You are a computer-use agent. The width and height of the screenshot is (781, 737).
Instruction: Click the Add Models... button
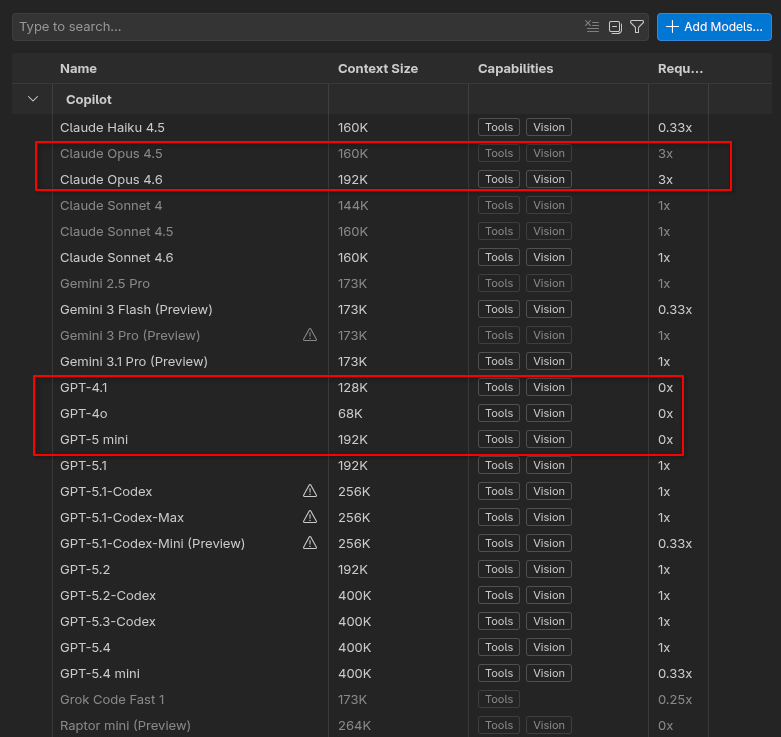[714, 27]
